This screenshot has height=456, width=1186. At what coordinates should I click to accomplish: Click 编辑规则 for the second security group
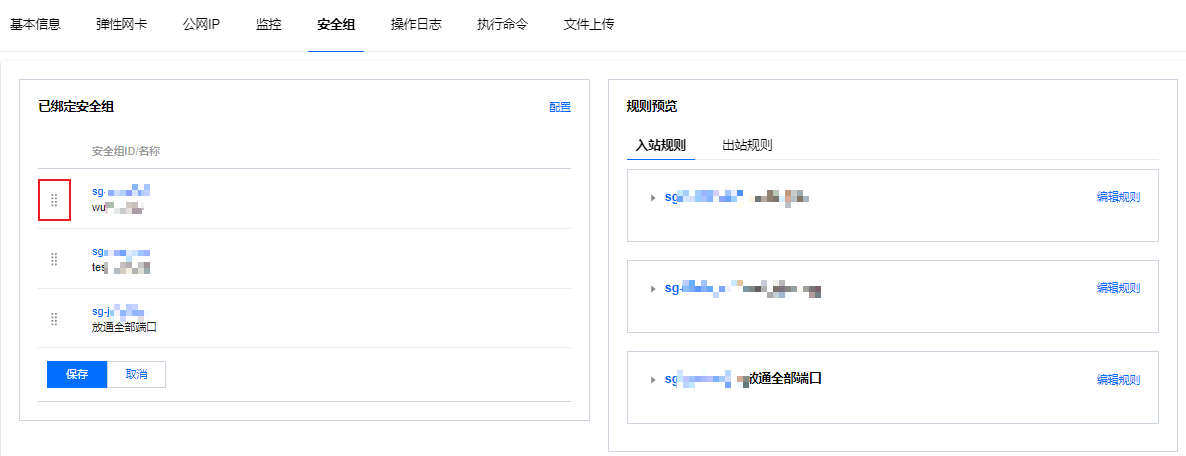point(1119,288)
